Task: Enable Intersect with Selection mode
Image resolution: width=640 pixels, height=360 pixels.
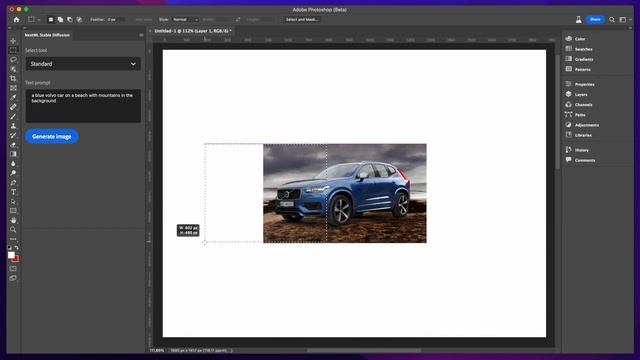Action: 79,19
